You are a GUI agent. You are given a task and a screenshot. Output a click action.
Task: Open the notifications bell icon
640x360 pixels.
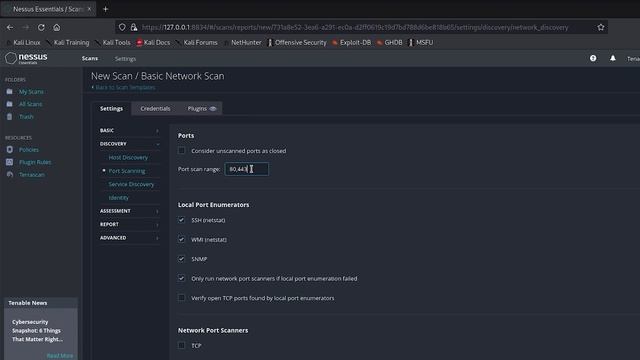[613, 58]
